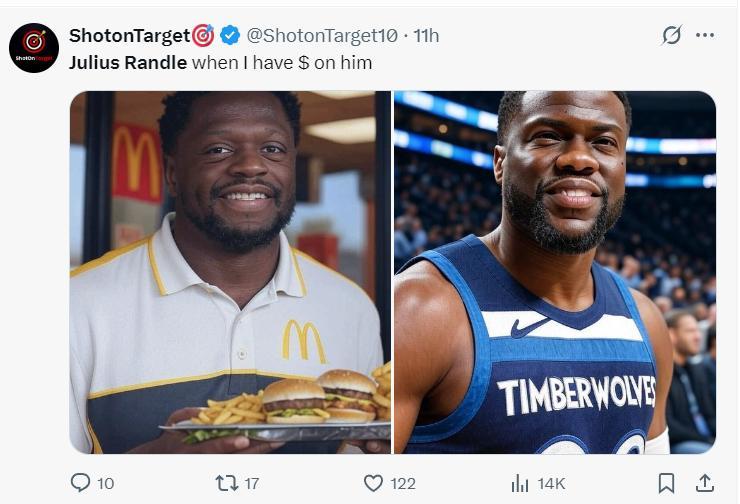Open the view analytics bar-chart icon
This screenshot has height=504, width=740.
pos(520,483)
